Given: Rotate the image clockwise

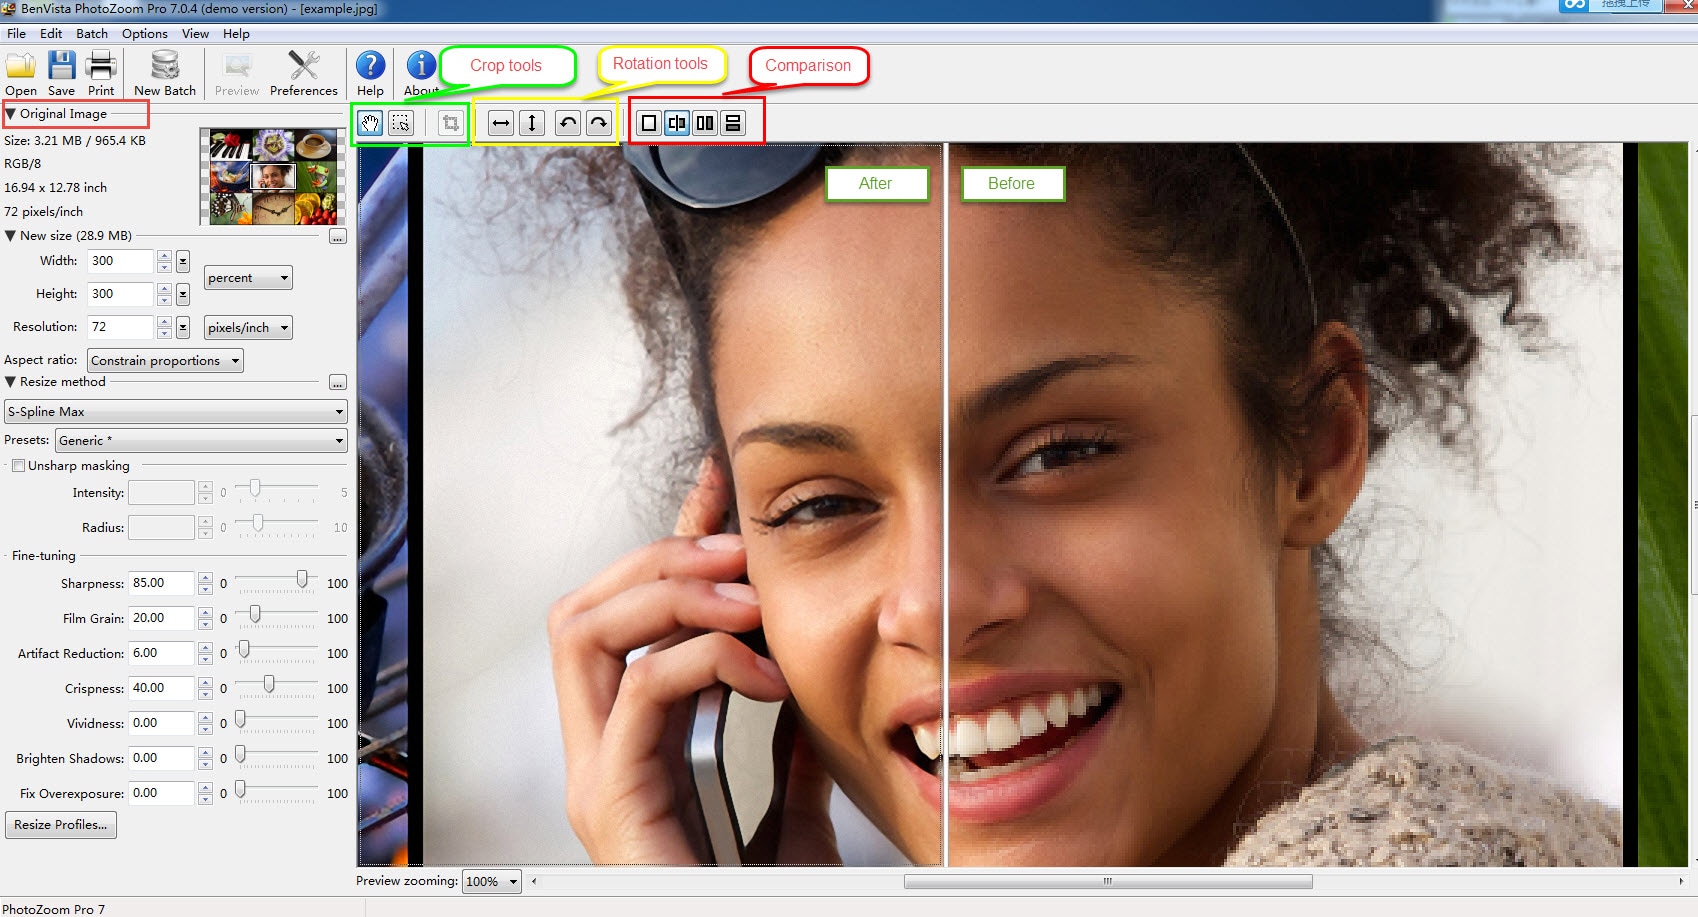Looking at the screenshot, I should point(597,122).
